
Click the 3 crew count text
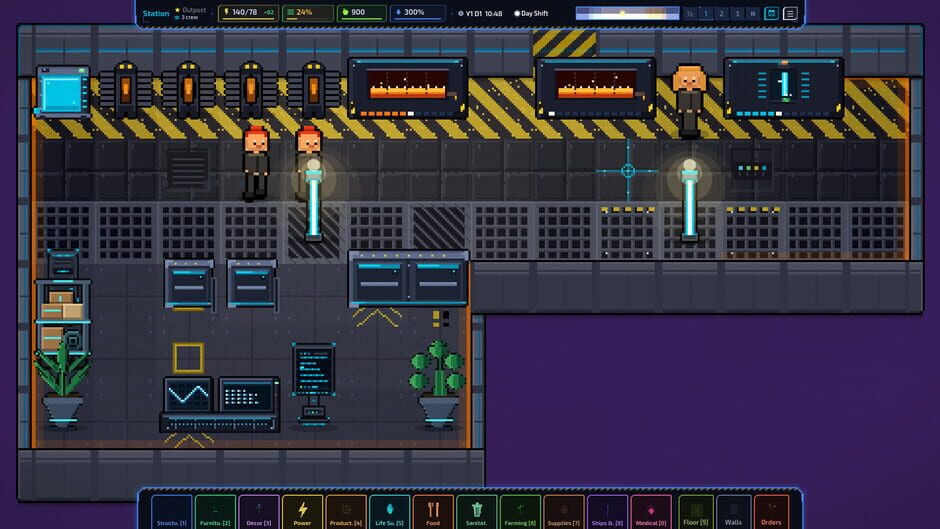coord(187,17)
